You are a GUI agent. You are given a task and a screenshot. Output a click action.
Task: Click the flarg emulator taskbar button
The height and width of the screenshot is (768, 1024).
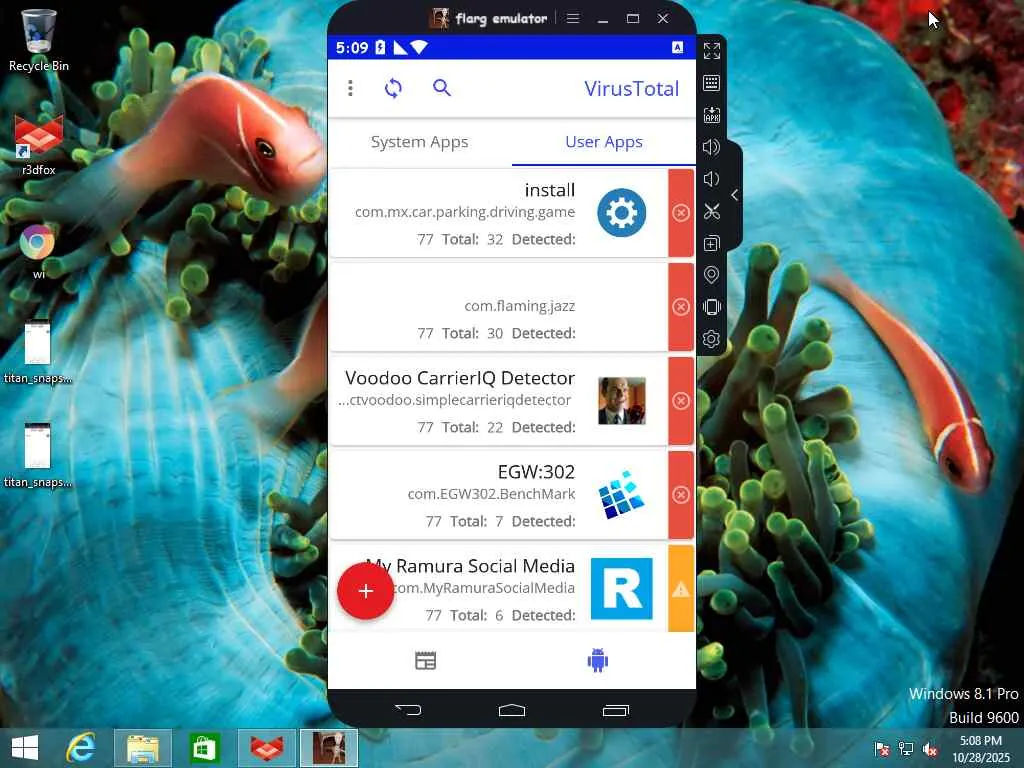pyautogui.click(x=328, y=748)
